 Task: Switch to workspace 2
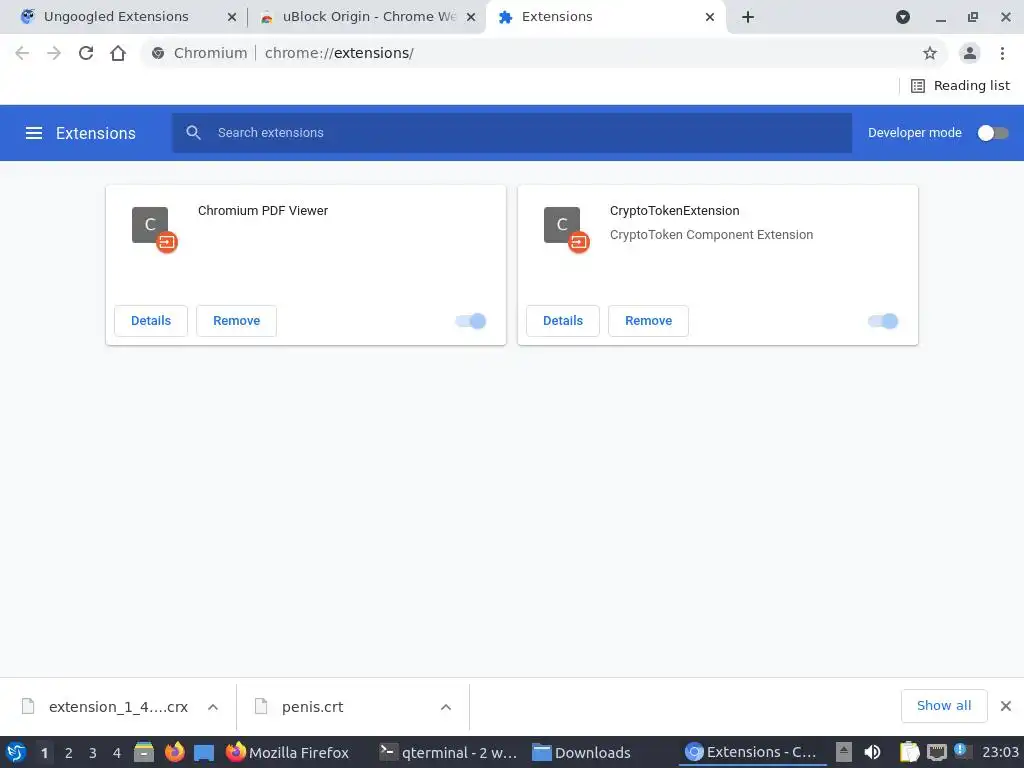pos(69,752)
